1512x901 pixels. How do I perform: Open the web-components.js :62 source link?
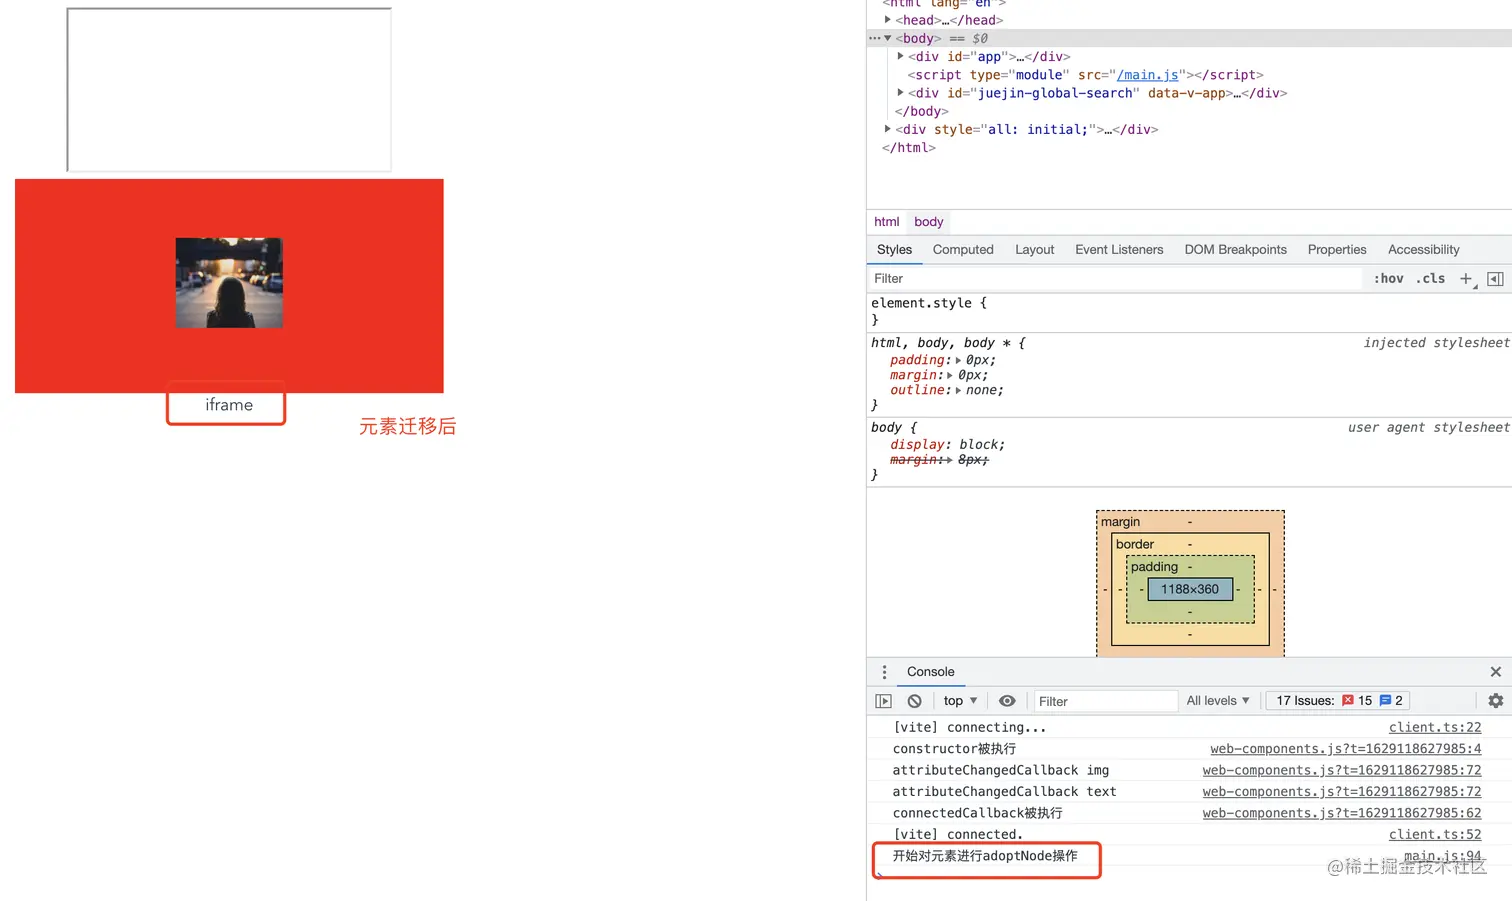pyautogui.click(x=1342, y=813)
